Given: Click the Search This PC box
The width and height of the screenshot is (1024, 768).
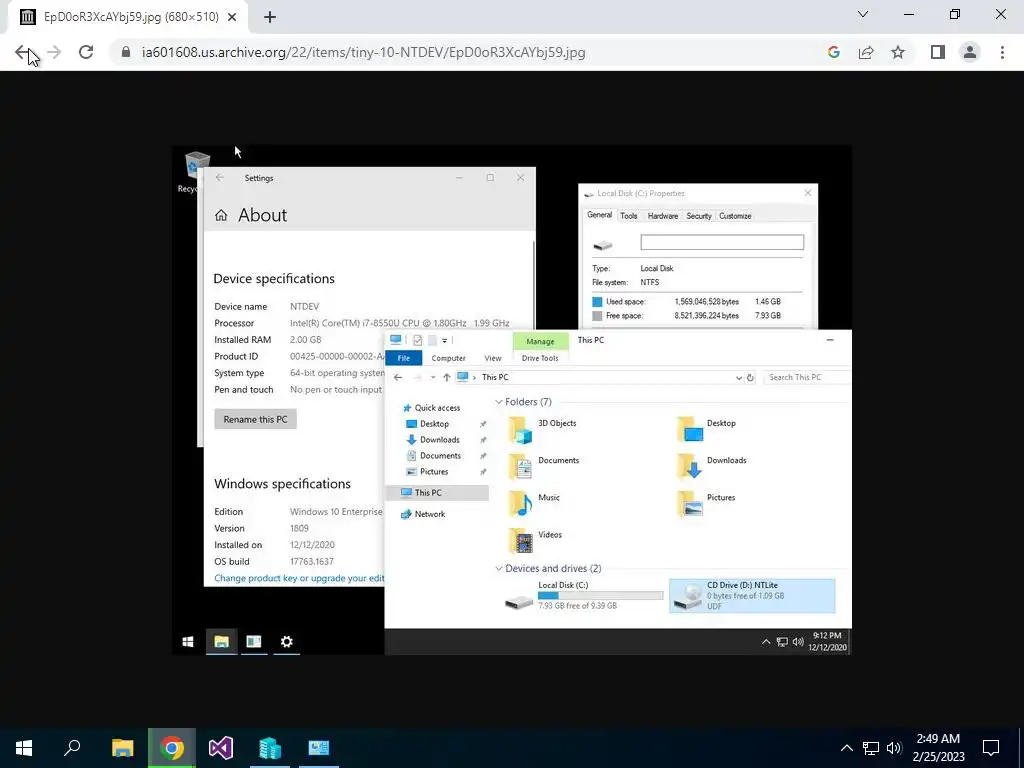Looking at the screenshot, I should (x=807, y=377).
